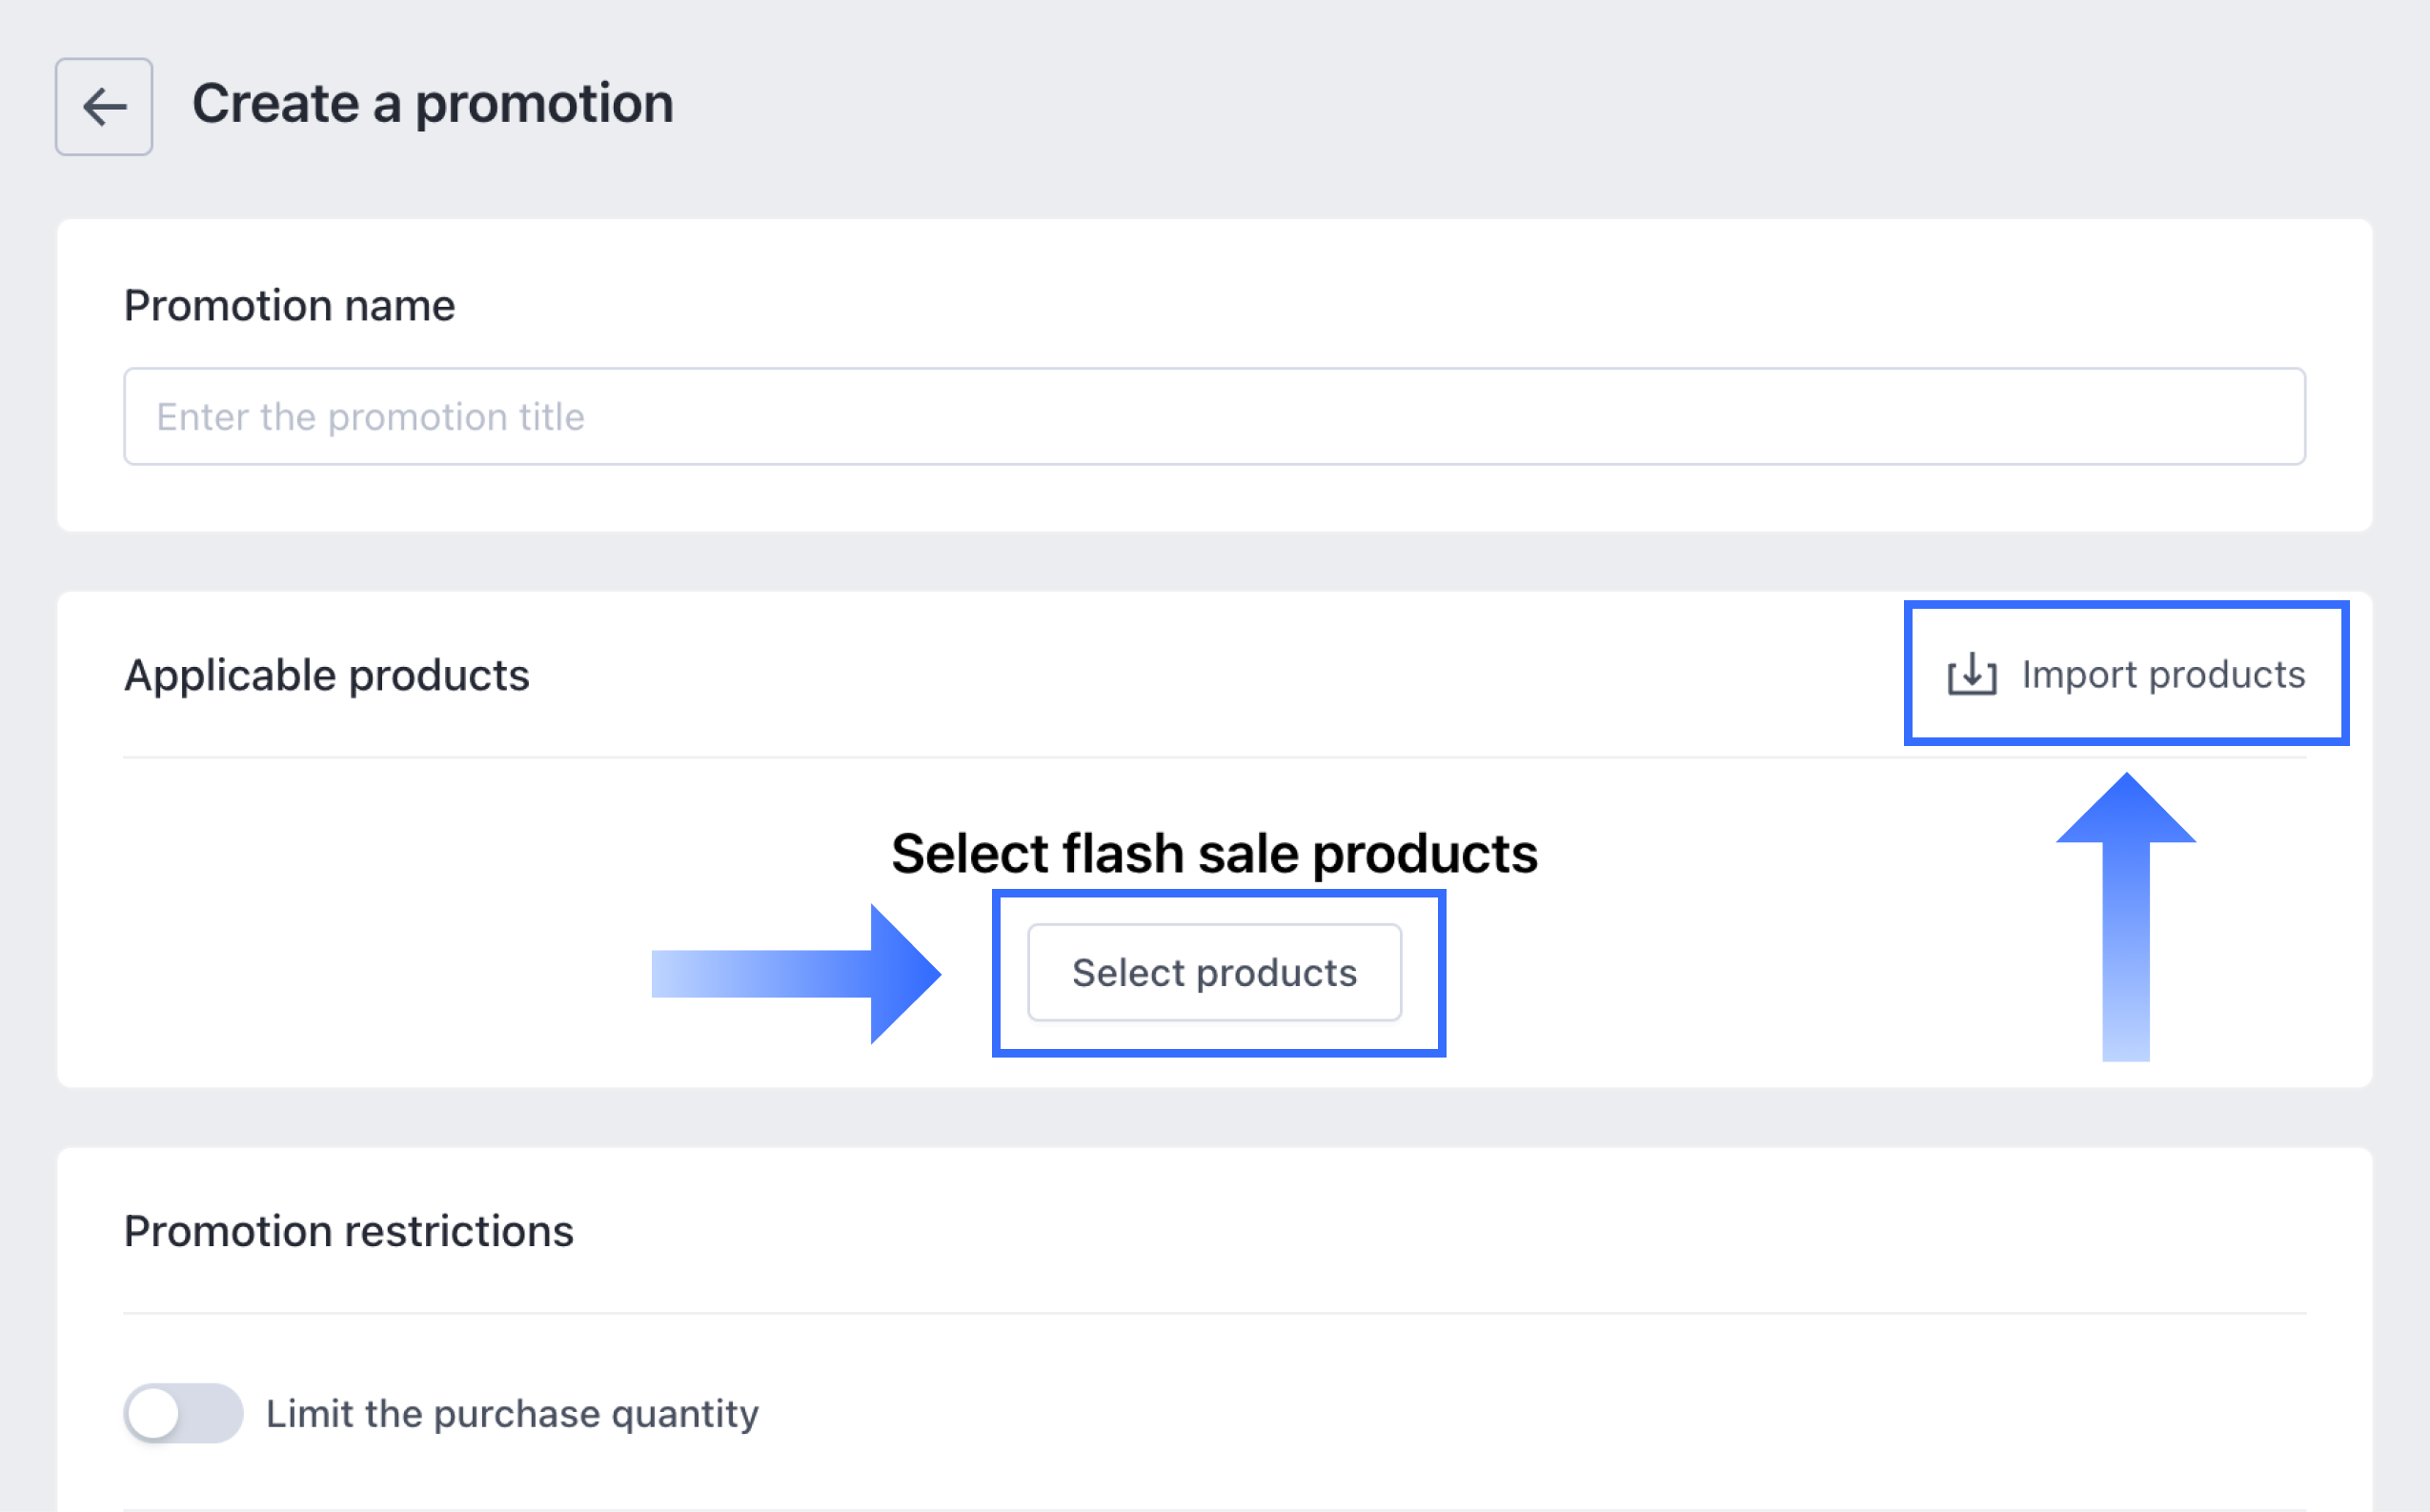Image resolution: width=2430 pixels, height=1512 pixels.
Task: Click the "Promotion name" field label
Action: pos(289,306)
